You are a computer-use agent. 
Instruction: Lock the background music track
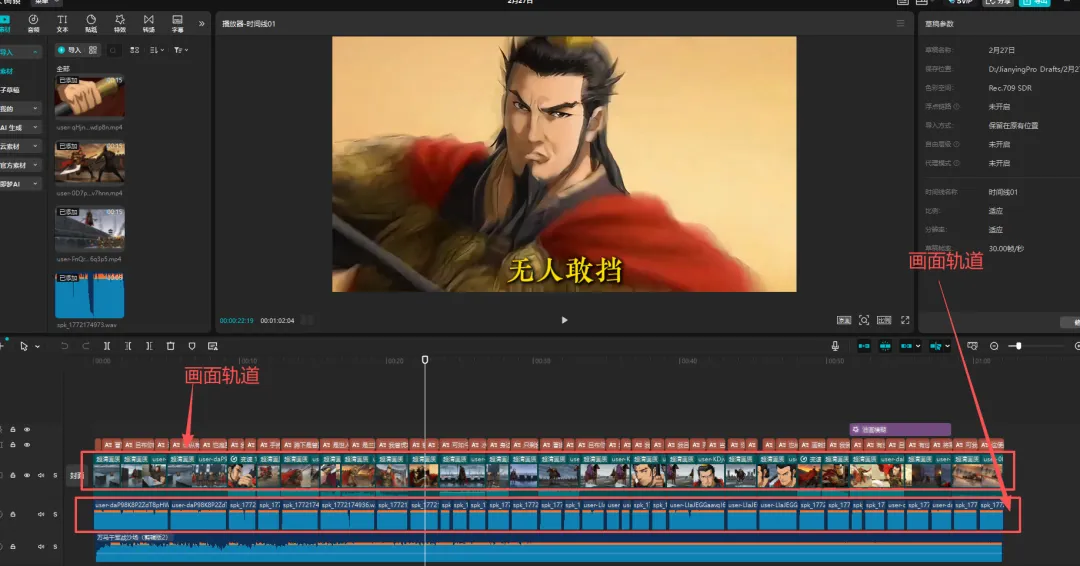(12, 547)
